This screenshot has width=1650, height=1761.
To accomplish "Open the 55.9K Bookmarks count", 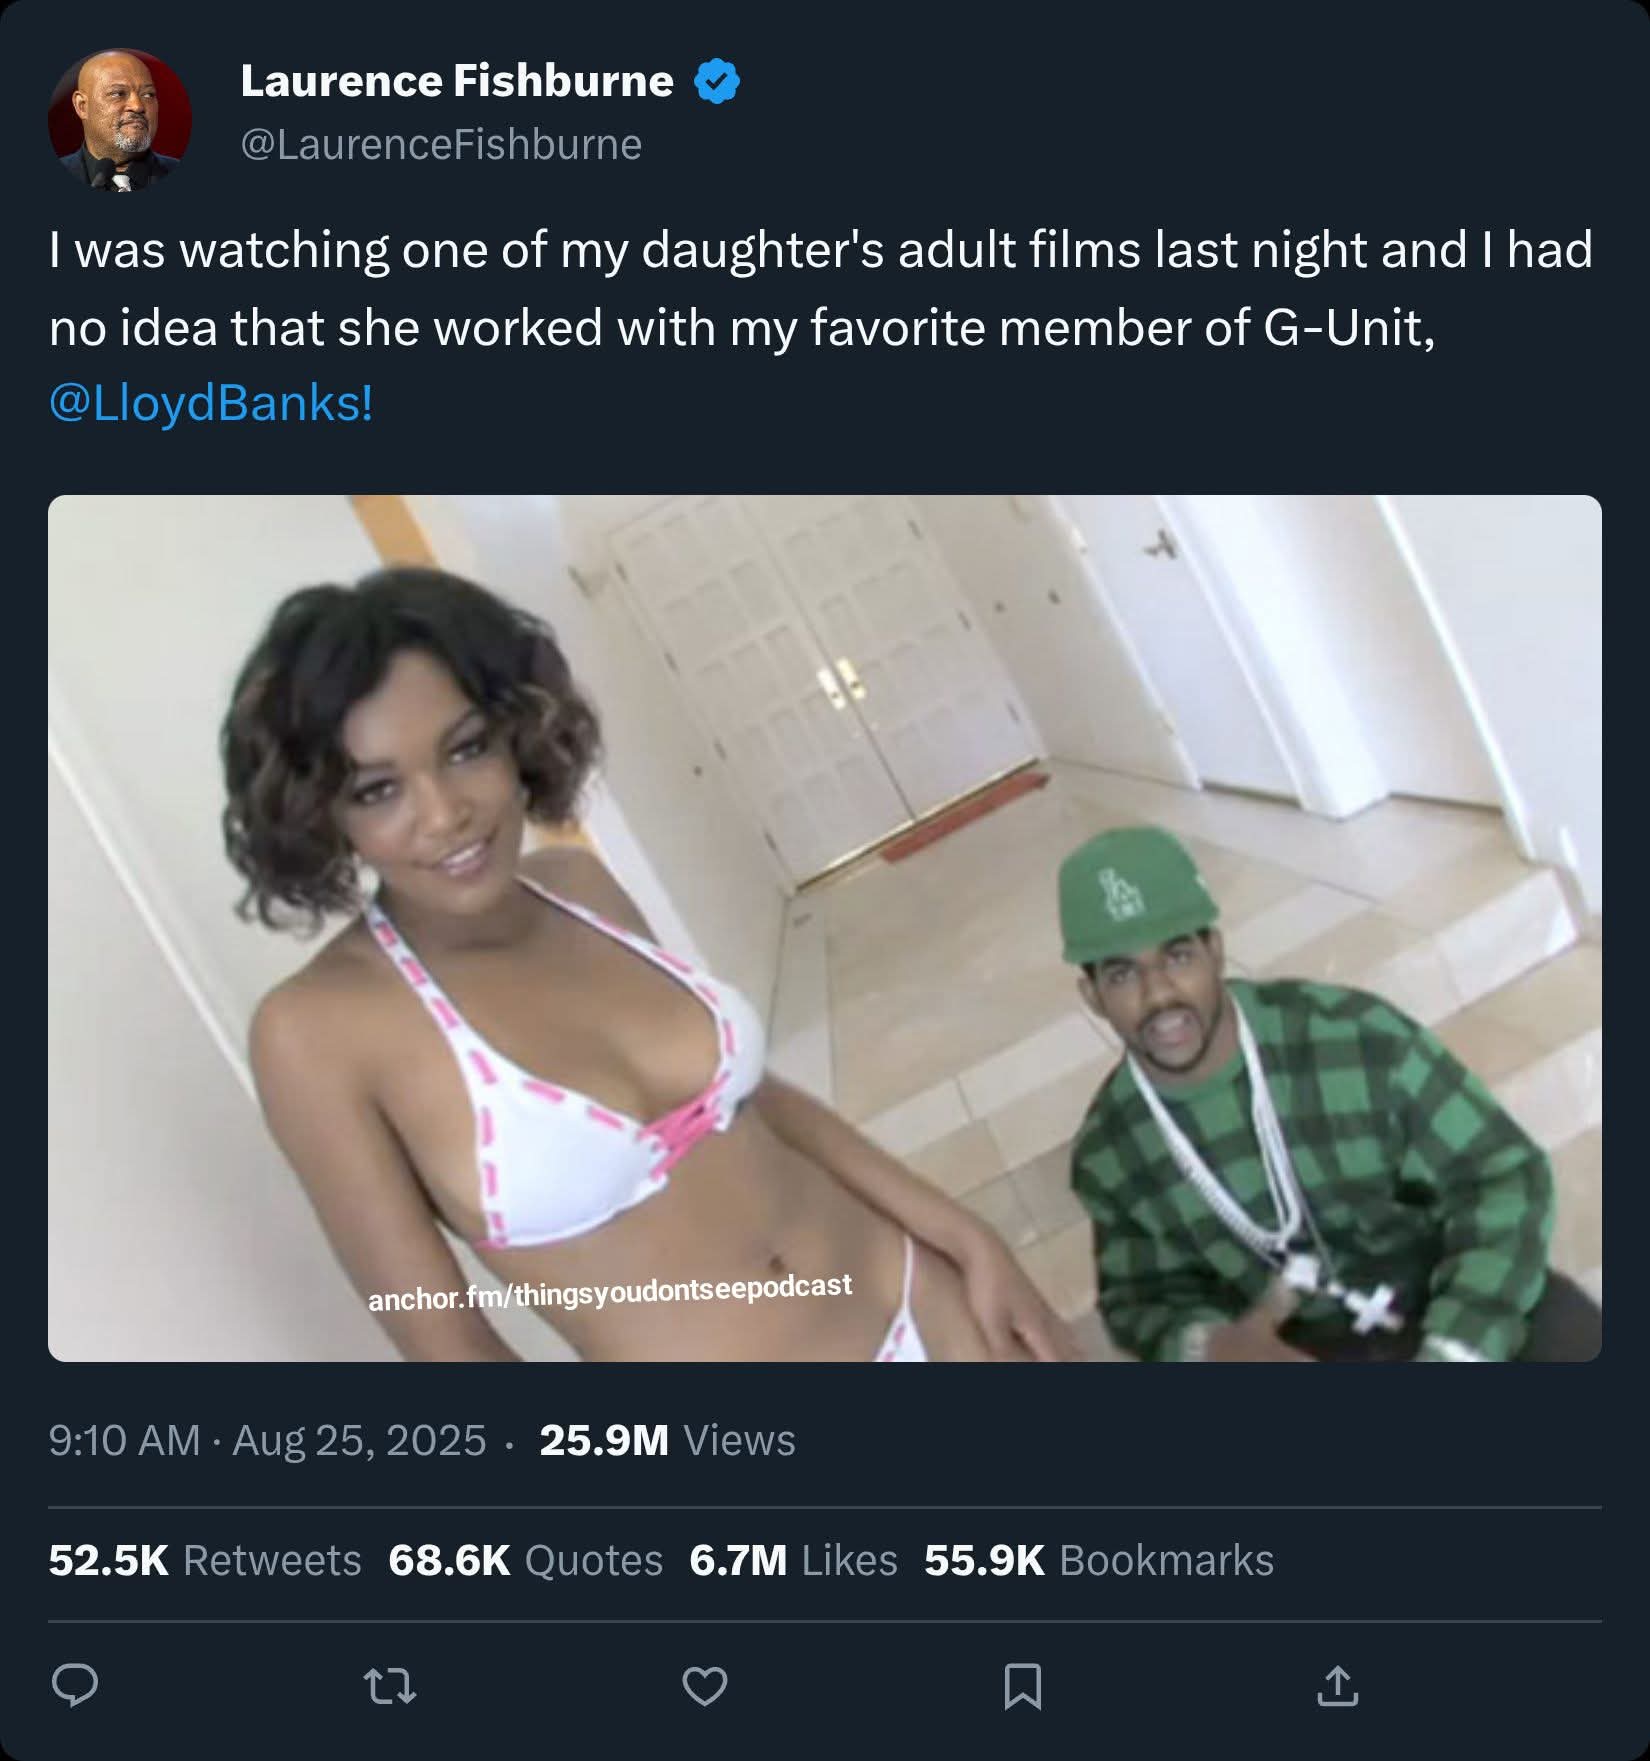I will coord(1099,1560).
